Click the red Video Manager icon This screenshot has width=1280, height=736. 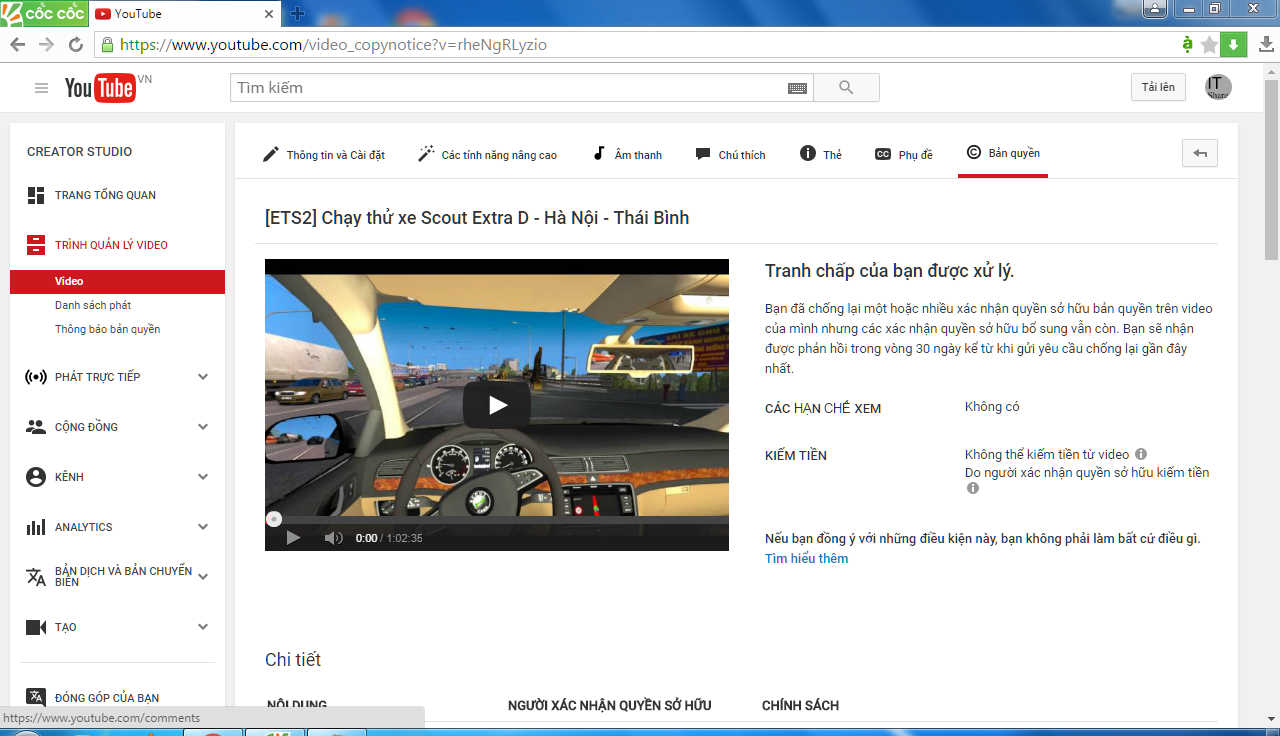[x=36, y=245]
